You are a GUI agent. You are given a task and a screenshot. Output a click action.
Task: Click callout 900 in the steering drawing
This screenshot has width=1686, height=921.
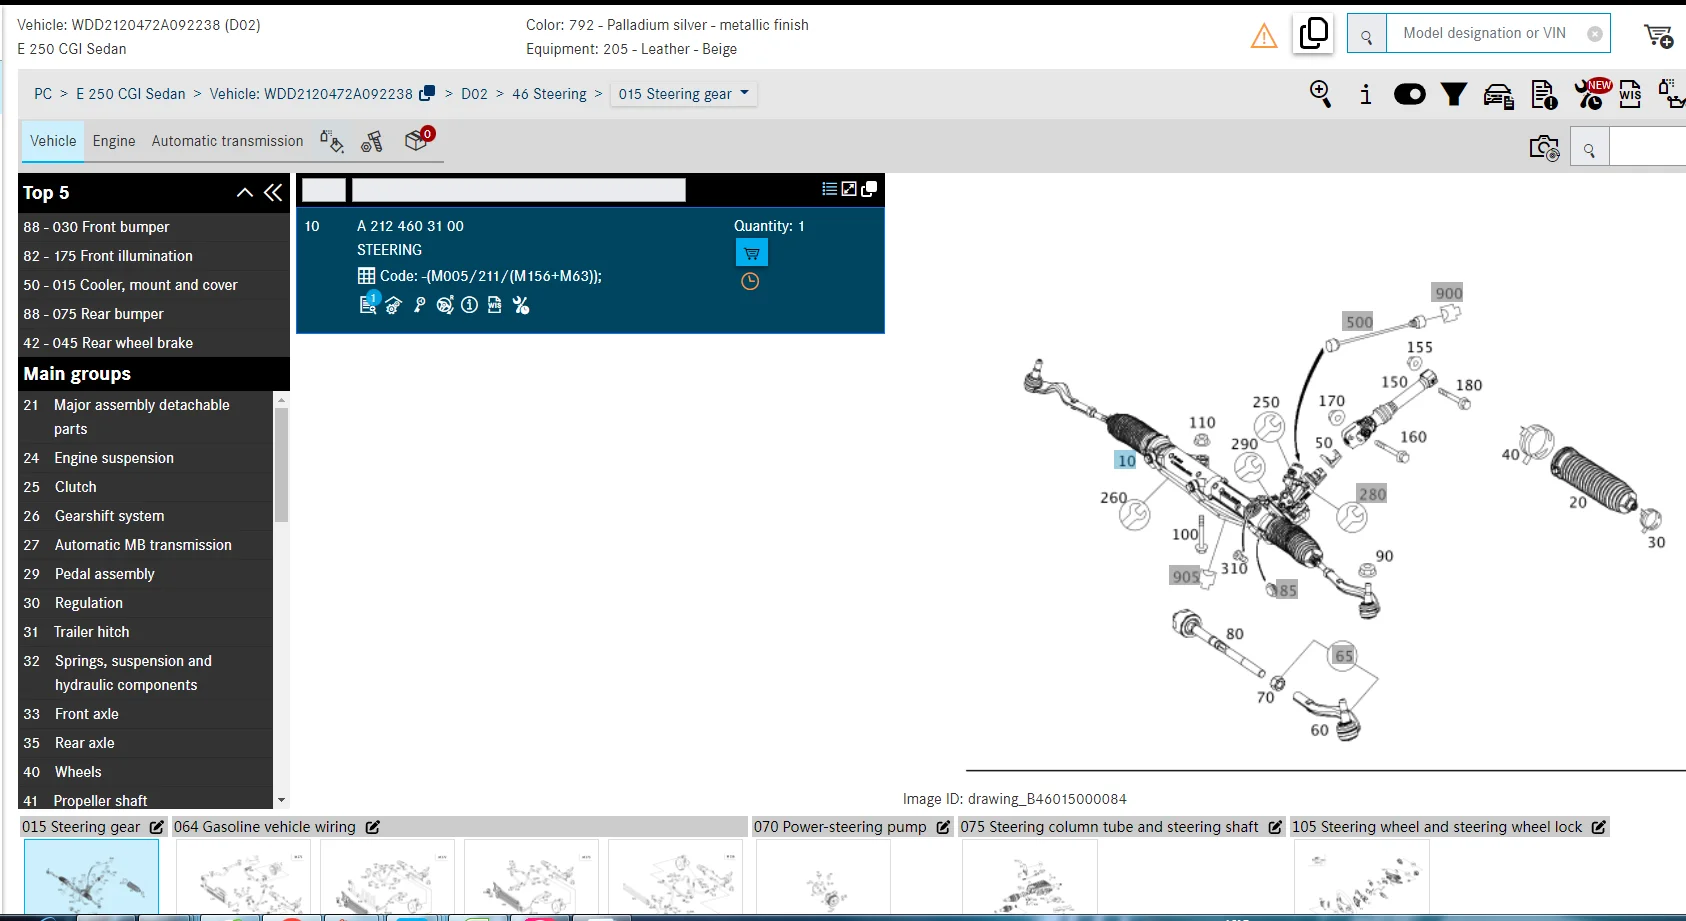click(x=1448, y=293)
